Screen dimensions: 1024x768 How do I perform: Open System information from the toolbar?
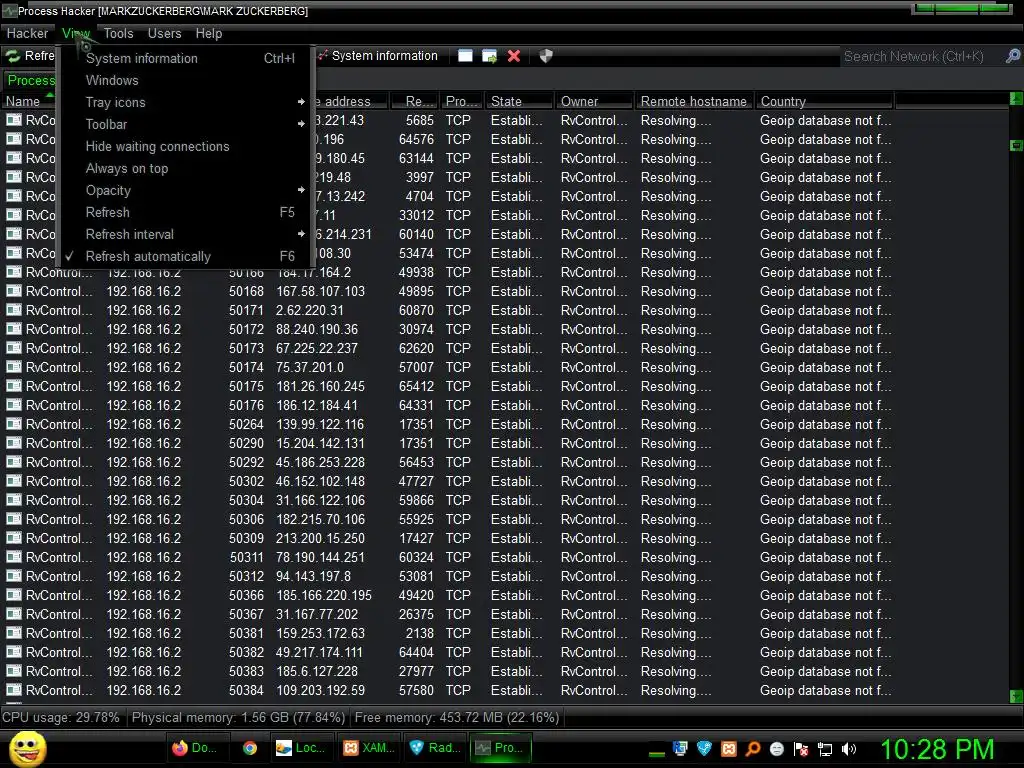(x=377, y=56)
